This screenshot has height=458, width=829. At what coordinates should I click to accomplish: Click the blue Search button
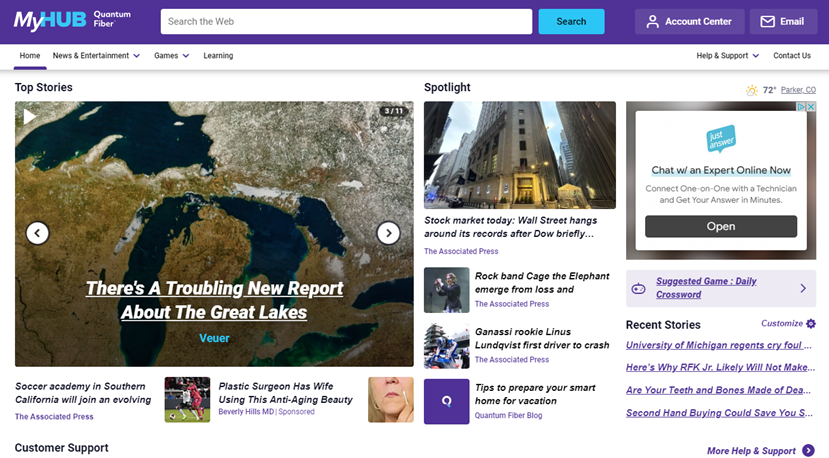[x=571, y=22]
